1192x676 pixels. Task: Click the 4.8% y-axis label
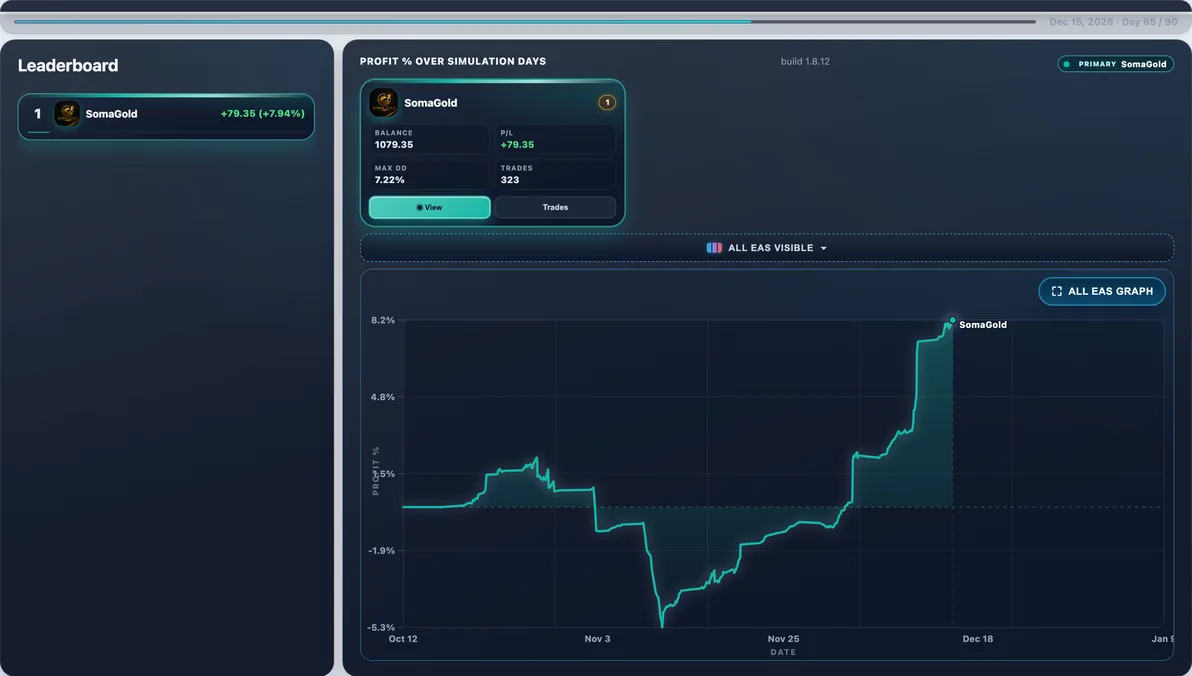tap(382, 397)
